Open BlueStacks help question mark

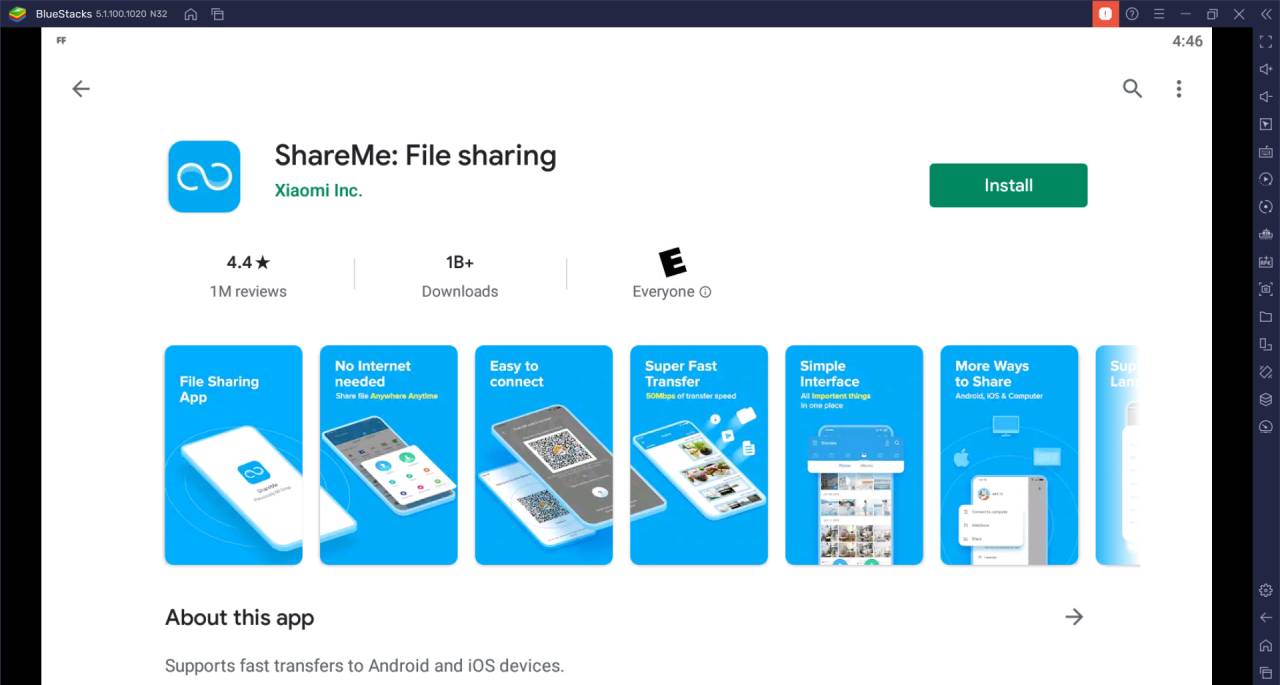(1132, 14)
